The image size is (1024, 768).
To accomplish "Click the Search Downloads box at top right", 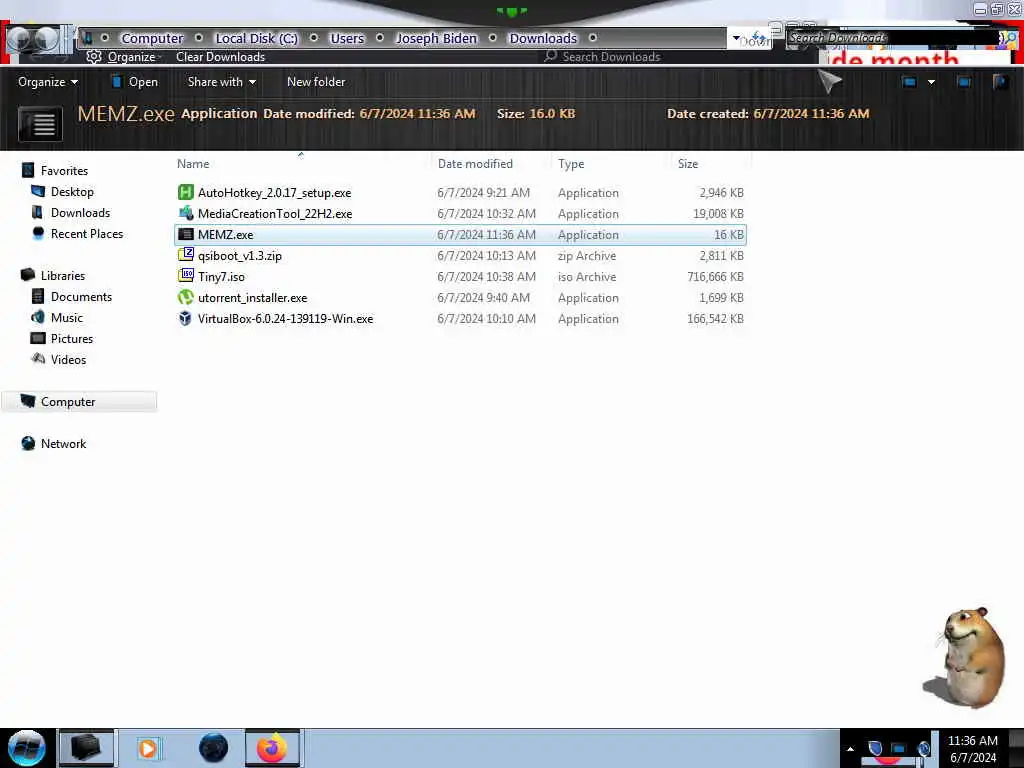I will (892, 38).
